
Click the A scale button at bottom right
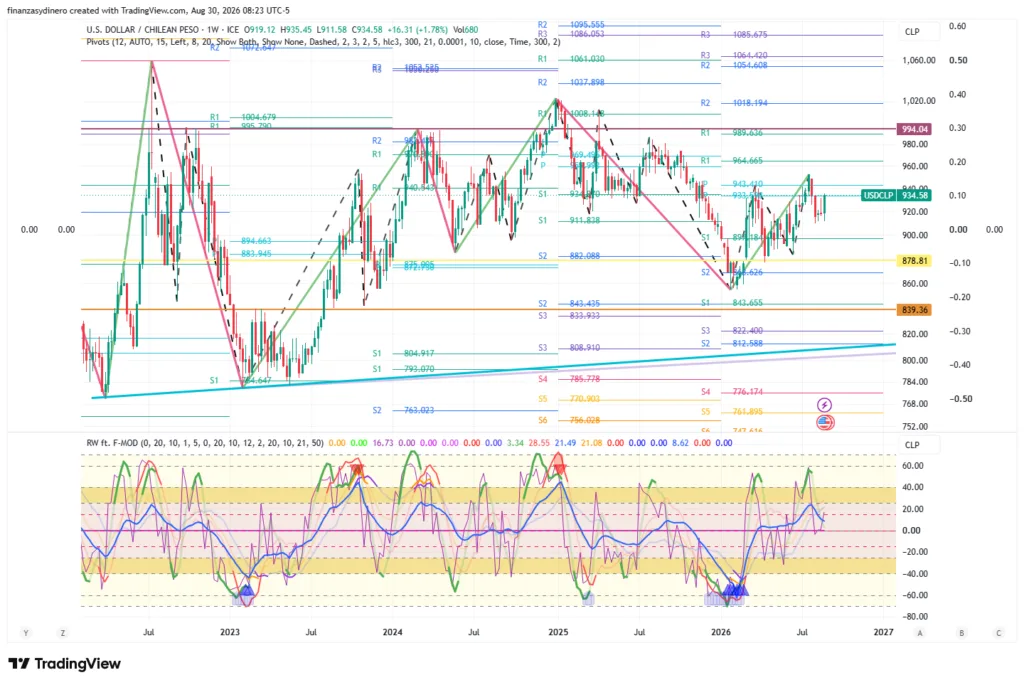coord(920,632)
